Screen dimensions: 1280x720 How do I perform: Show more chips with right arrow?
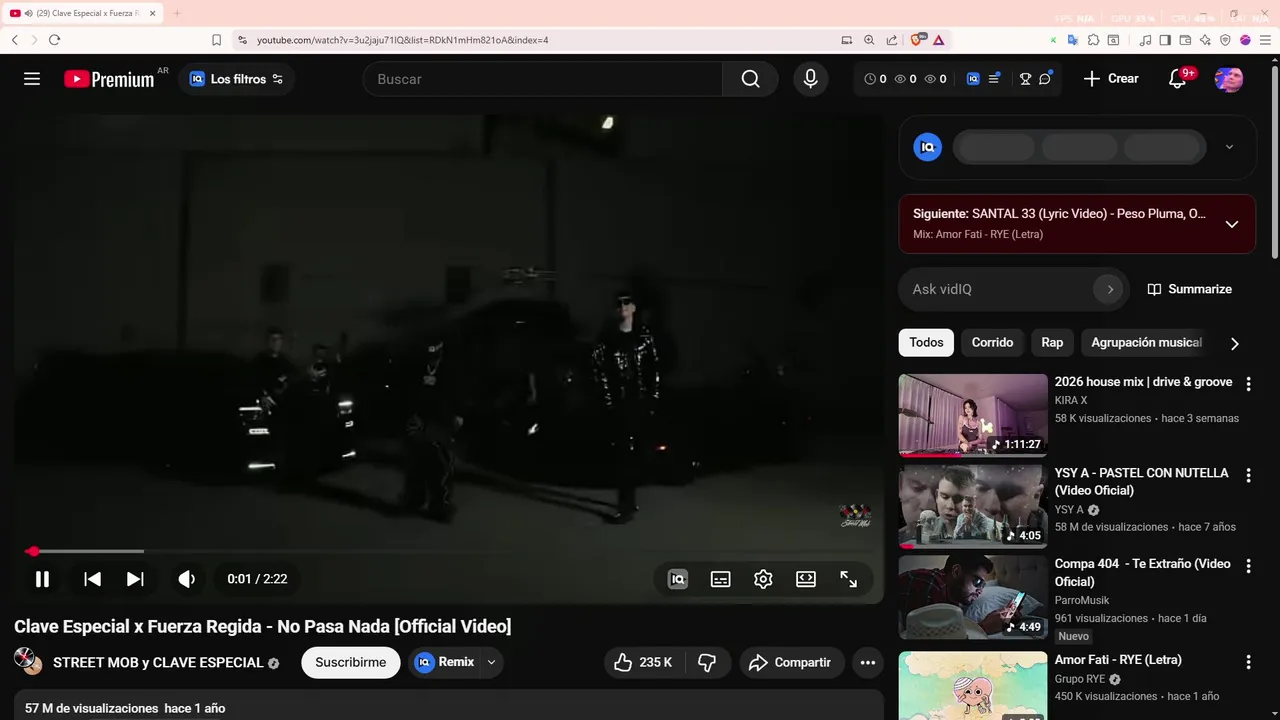click(1234, 343)
